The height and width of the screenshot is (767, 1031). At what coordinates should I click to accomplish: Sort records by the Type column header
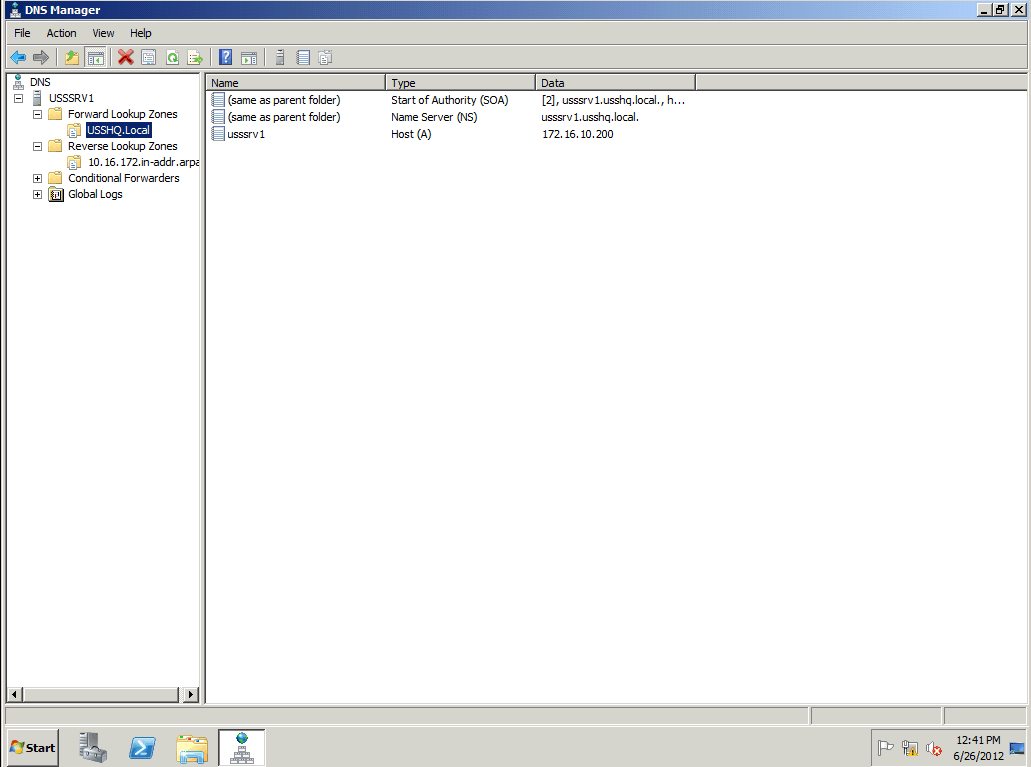461,83
